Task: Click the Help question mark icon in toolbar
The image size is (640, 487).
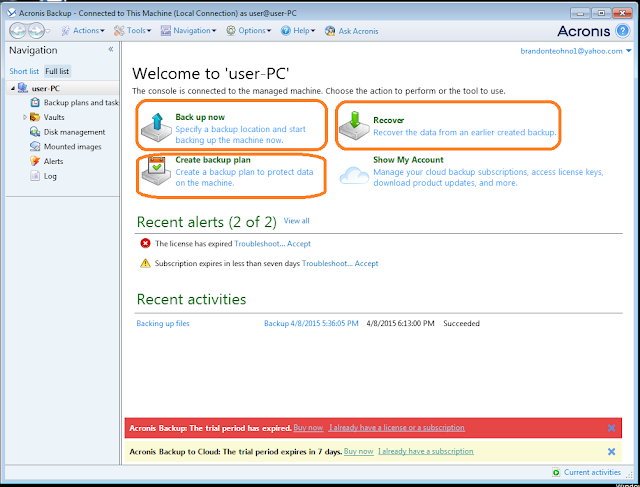Action: coord(286,31)
